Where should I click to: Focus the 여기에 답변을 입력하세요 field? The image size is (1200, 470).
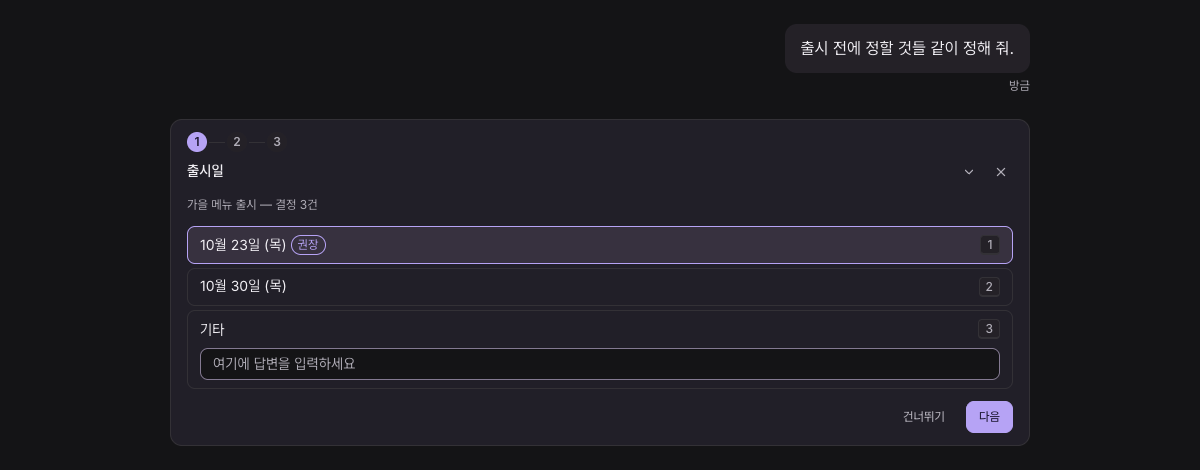[x=600, y=364]
